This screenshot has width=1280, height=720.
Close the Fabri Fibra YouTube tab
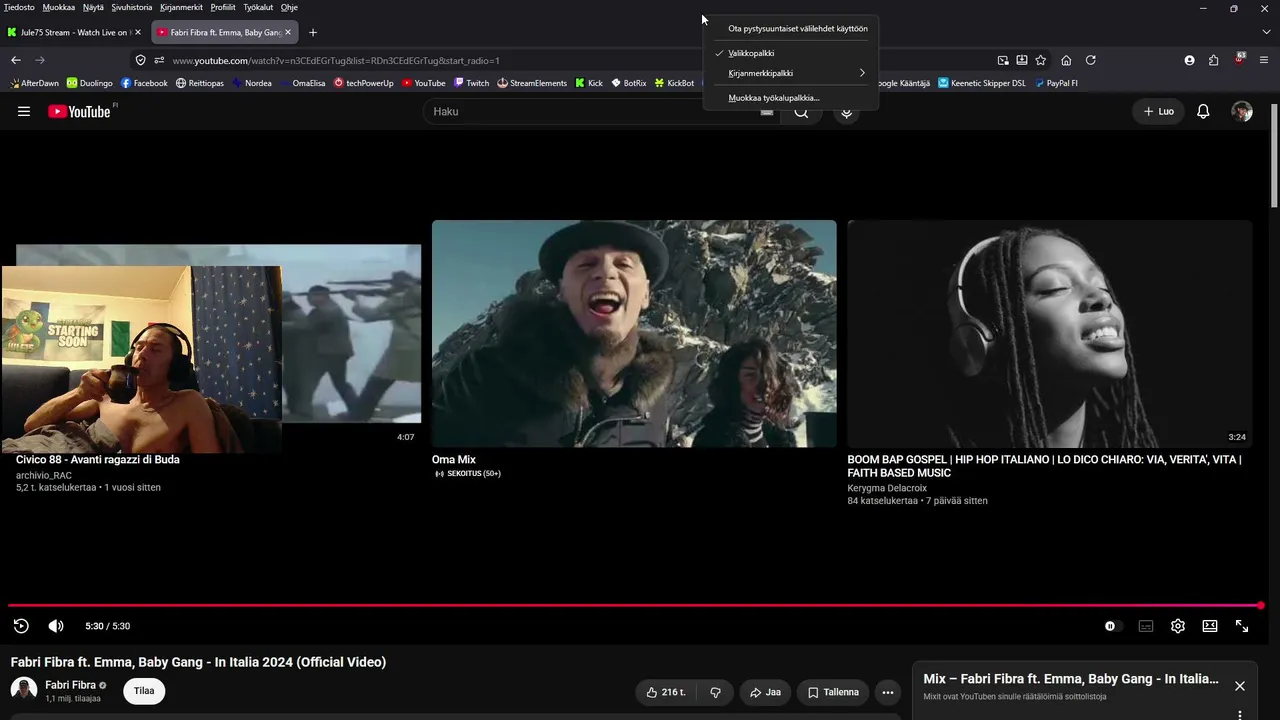288,32
